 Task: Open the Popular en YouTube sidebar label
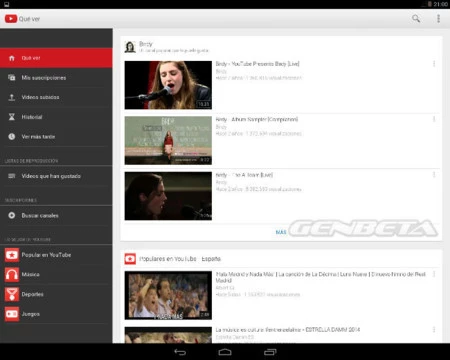(46, 255)
